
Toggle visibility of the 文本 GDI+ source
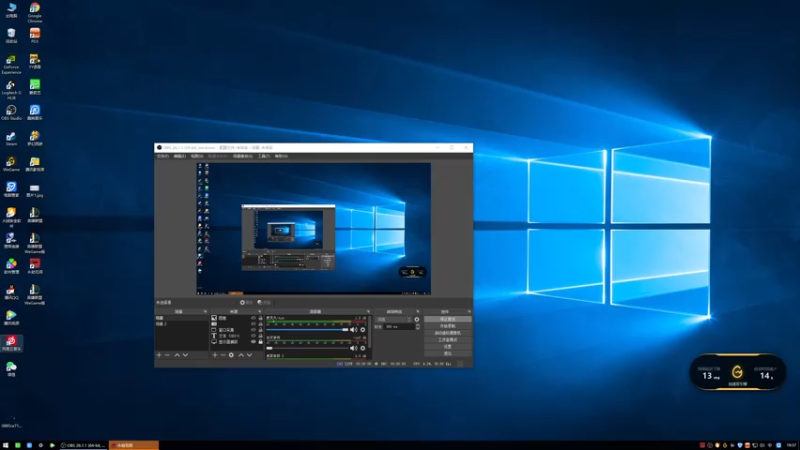[253, 336]
